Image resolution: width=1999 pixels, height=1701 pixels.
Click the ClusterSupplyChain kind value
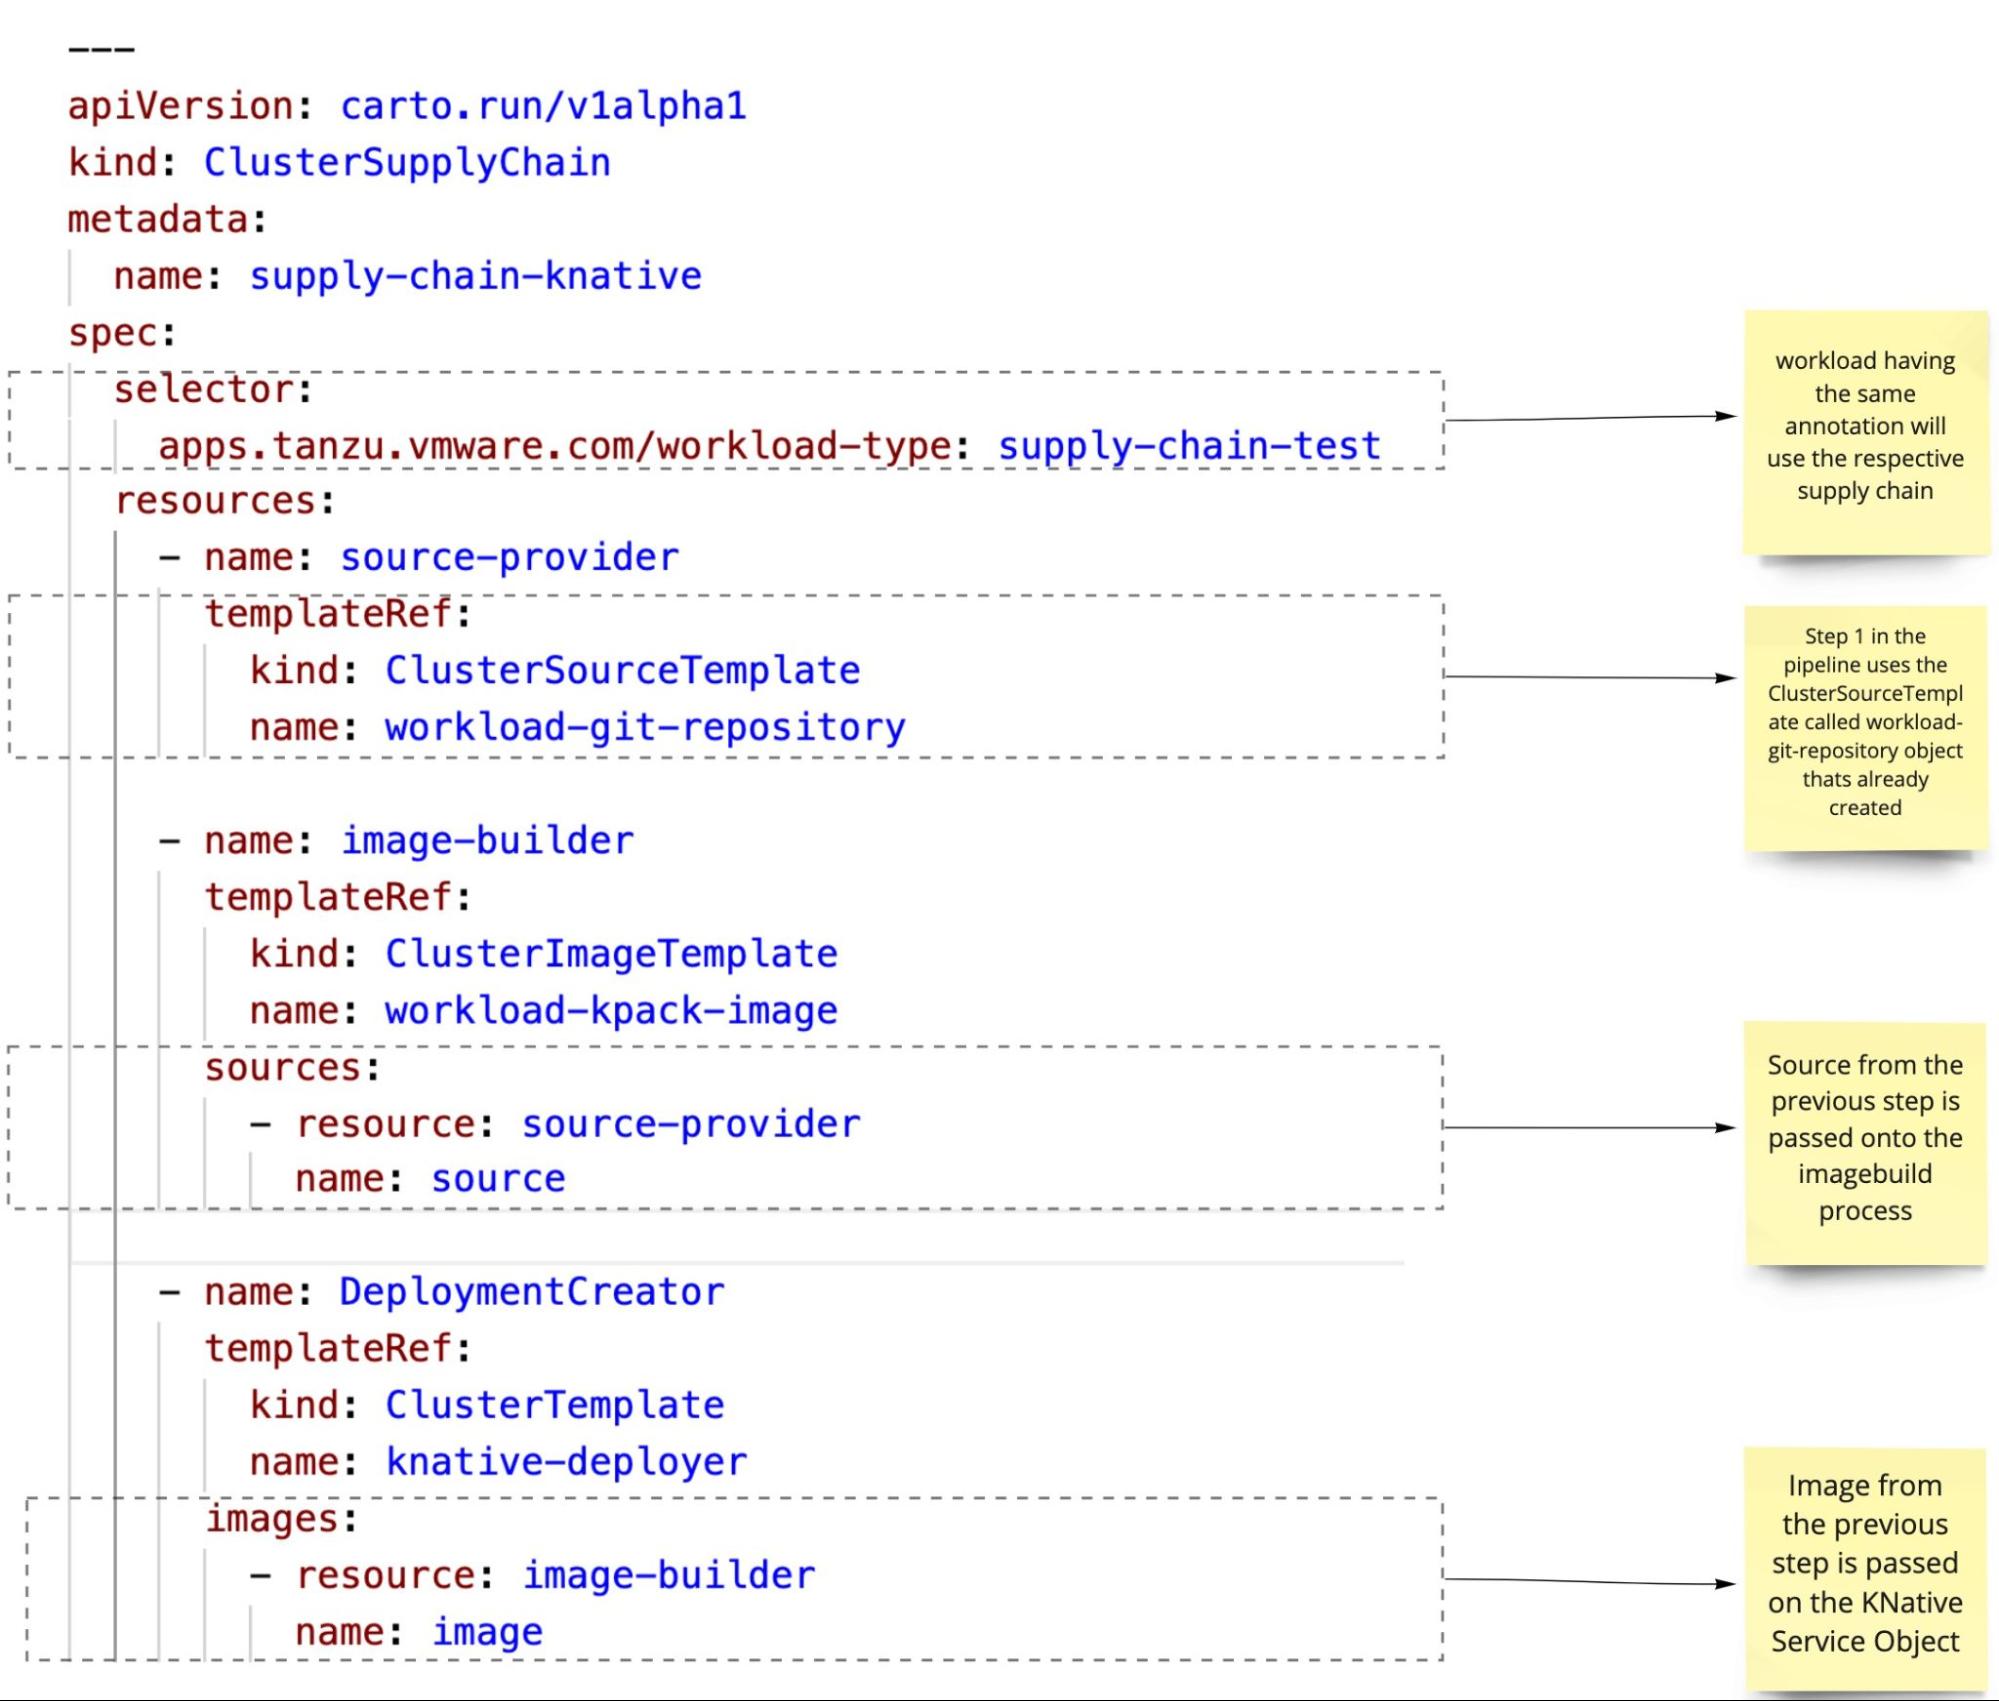(x=407, y=163)
